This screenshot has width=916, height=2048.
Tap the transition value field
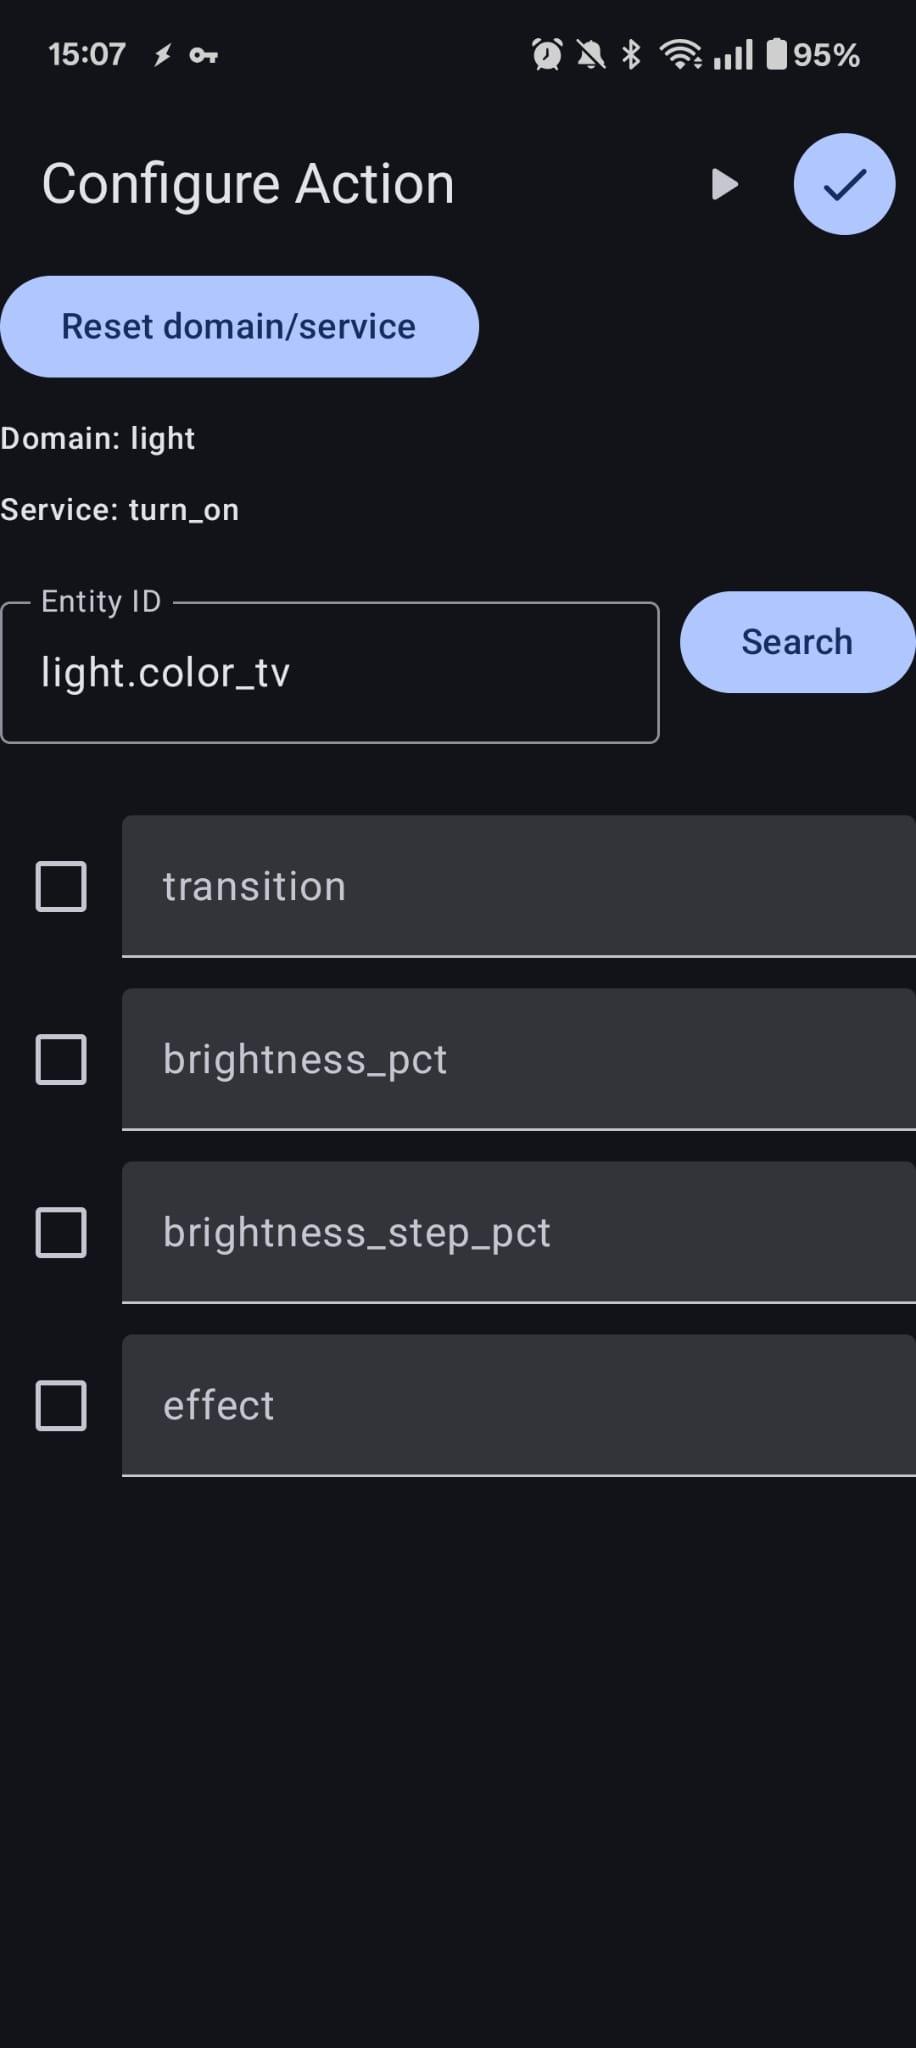(518, 887)
